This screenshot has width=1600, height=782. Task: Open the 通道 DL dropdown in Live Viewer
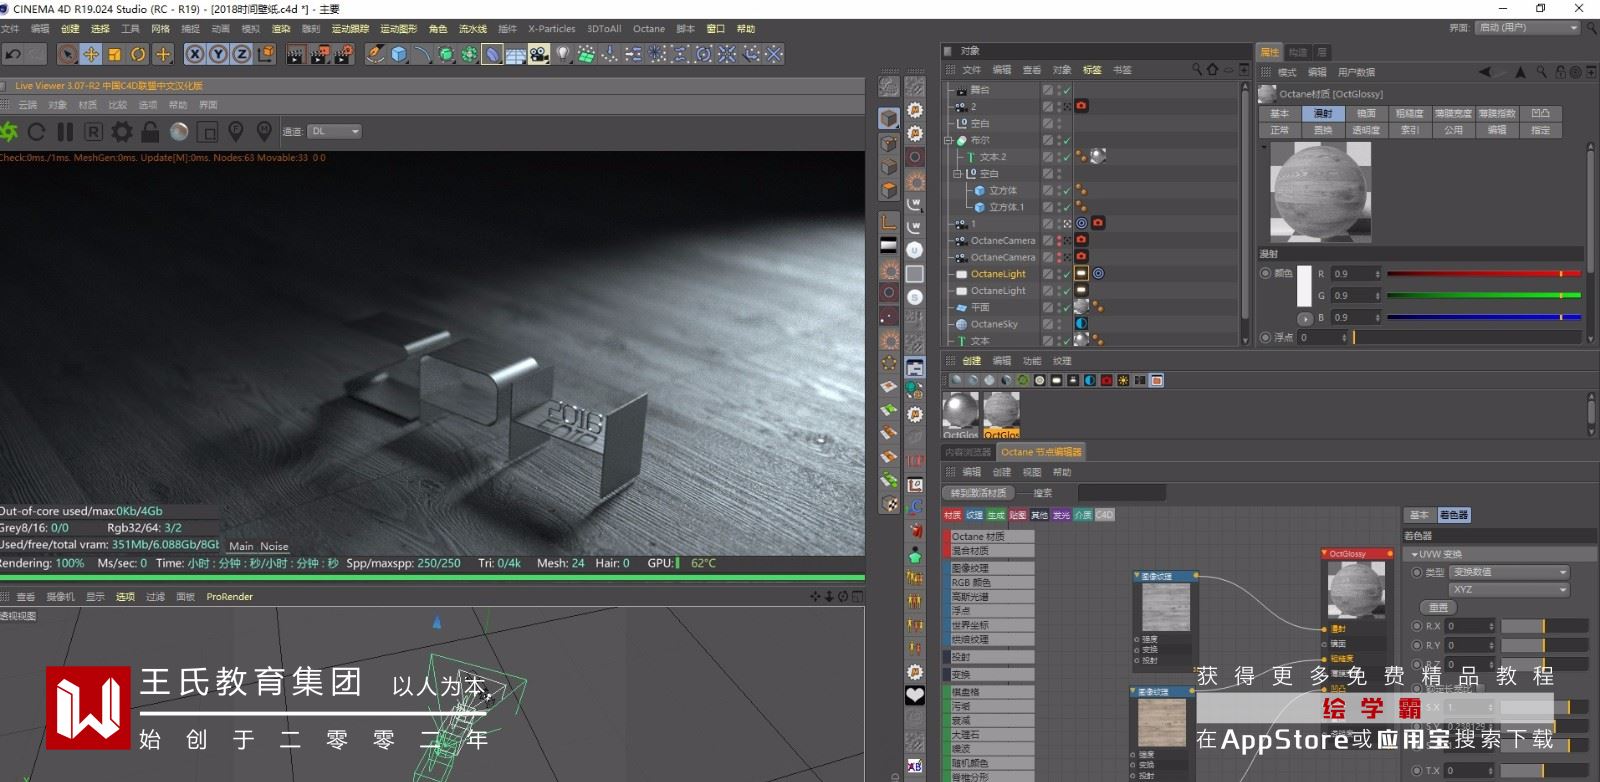coord(334,131)
